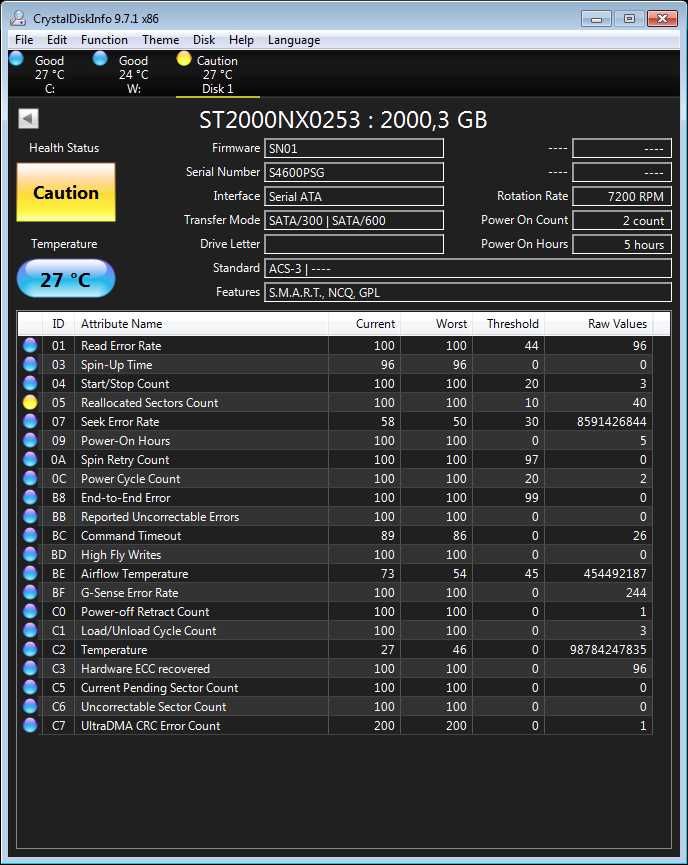Open the Theme menu
Image resolution: width=688 pixels, height=865 pixels.
point(161,40)
